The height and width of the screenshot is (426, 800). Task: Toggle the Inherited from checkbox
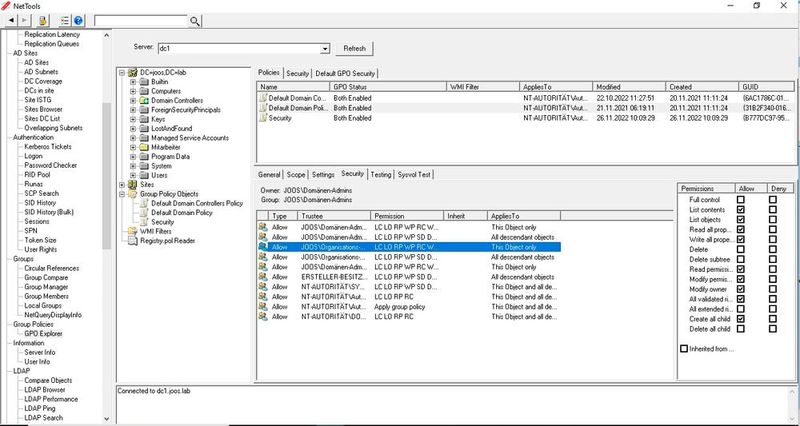pyautogui.click(x=684, y=349)
